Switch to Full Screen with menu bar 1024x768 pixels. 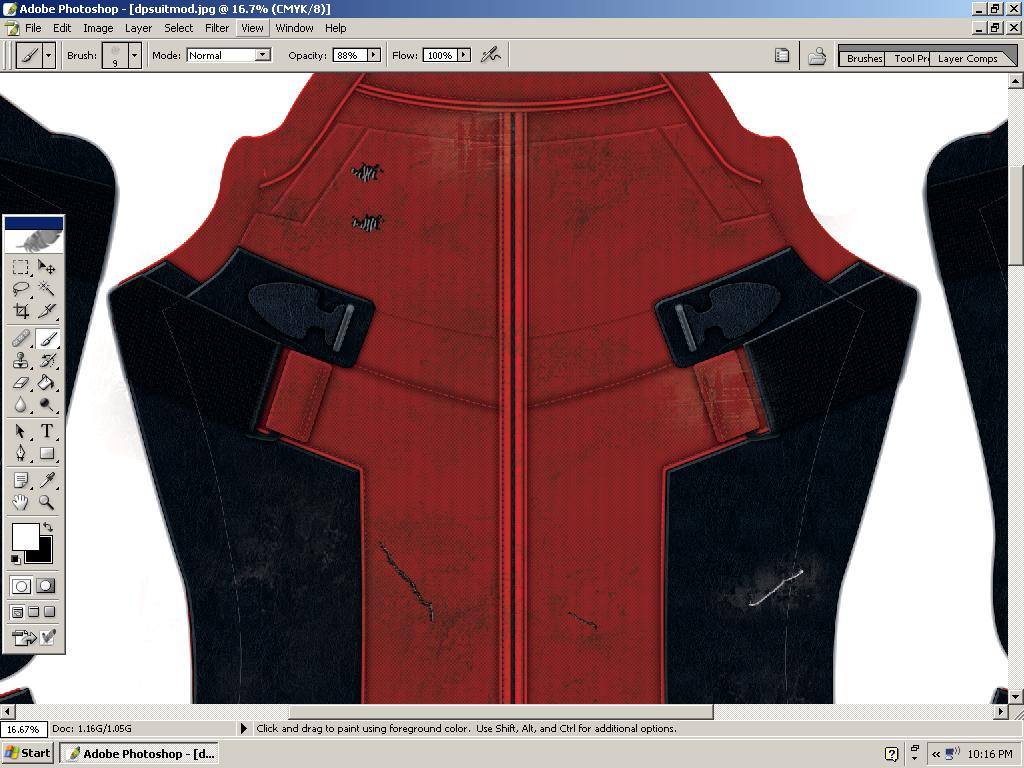(x=33, y=612)
